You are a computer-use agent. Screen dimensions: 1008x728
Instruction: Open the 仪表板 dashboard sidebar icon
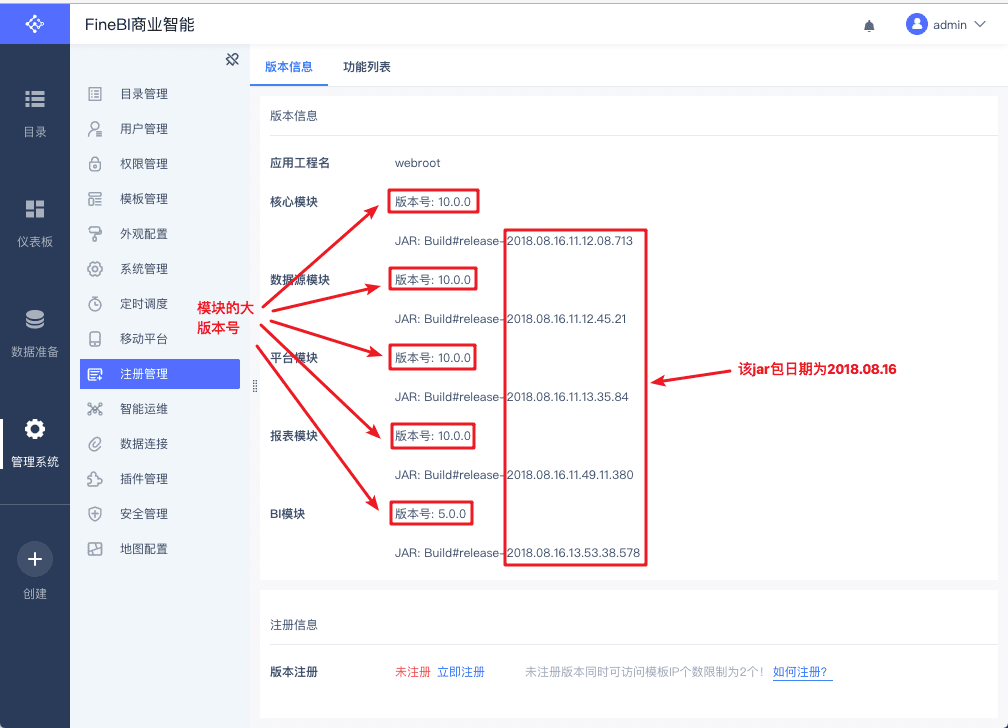tap(35, 209)
